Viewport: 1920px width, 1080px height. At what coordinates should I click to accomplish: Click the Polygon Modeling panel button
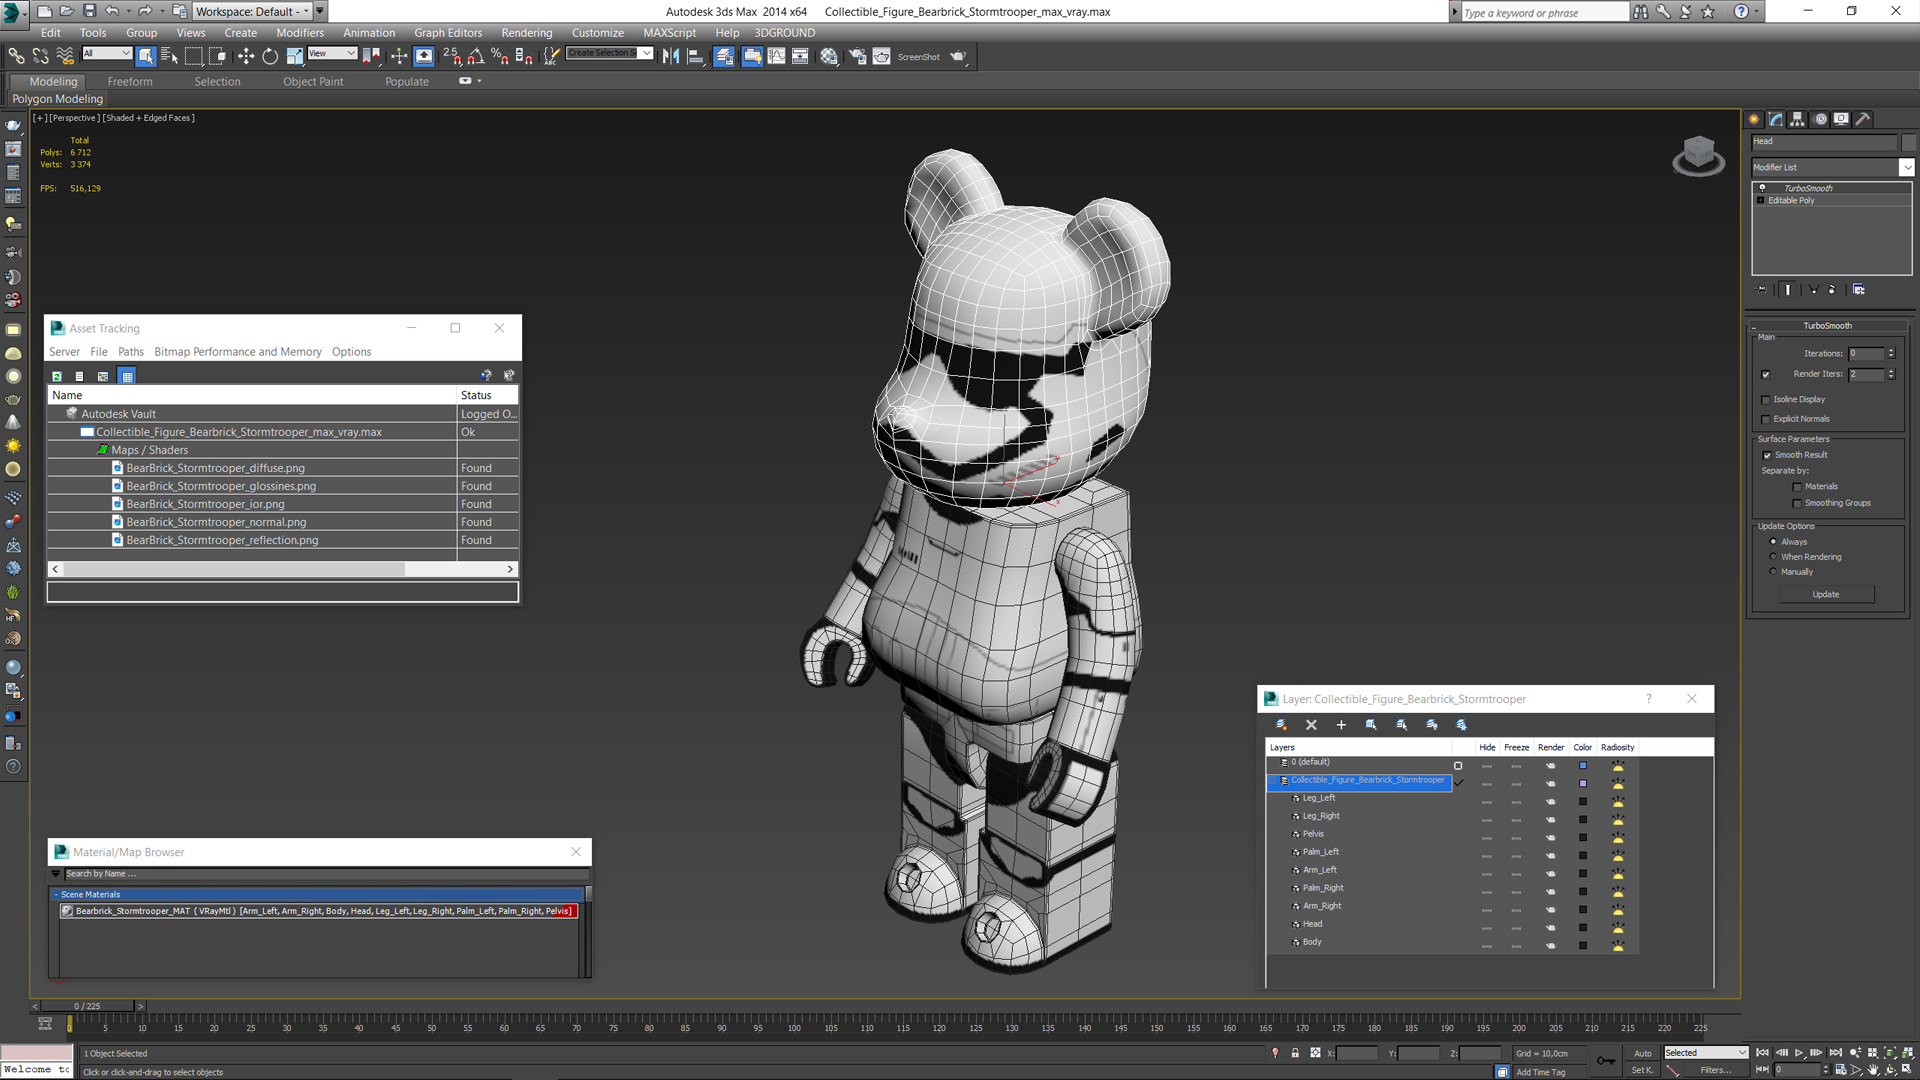pyautogui.click(x=57, y=99)
